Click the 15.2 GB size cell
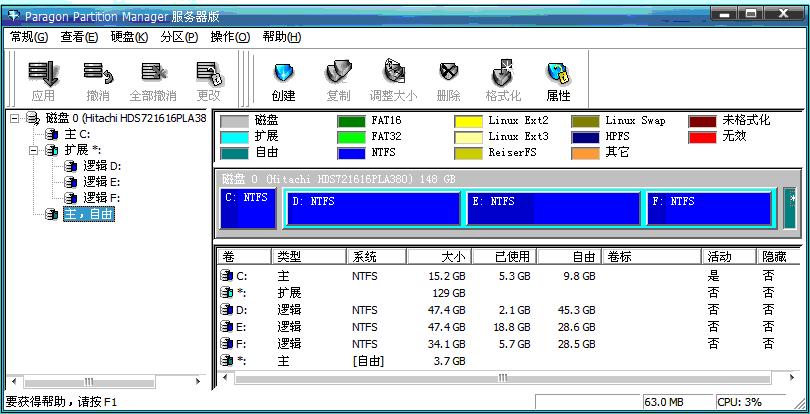The height and width of the screenshot is (414, 810). coord(447,277)
